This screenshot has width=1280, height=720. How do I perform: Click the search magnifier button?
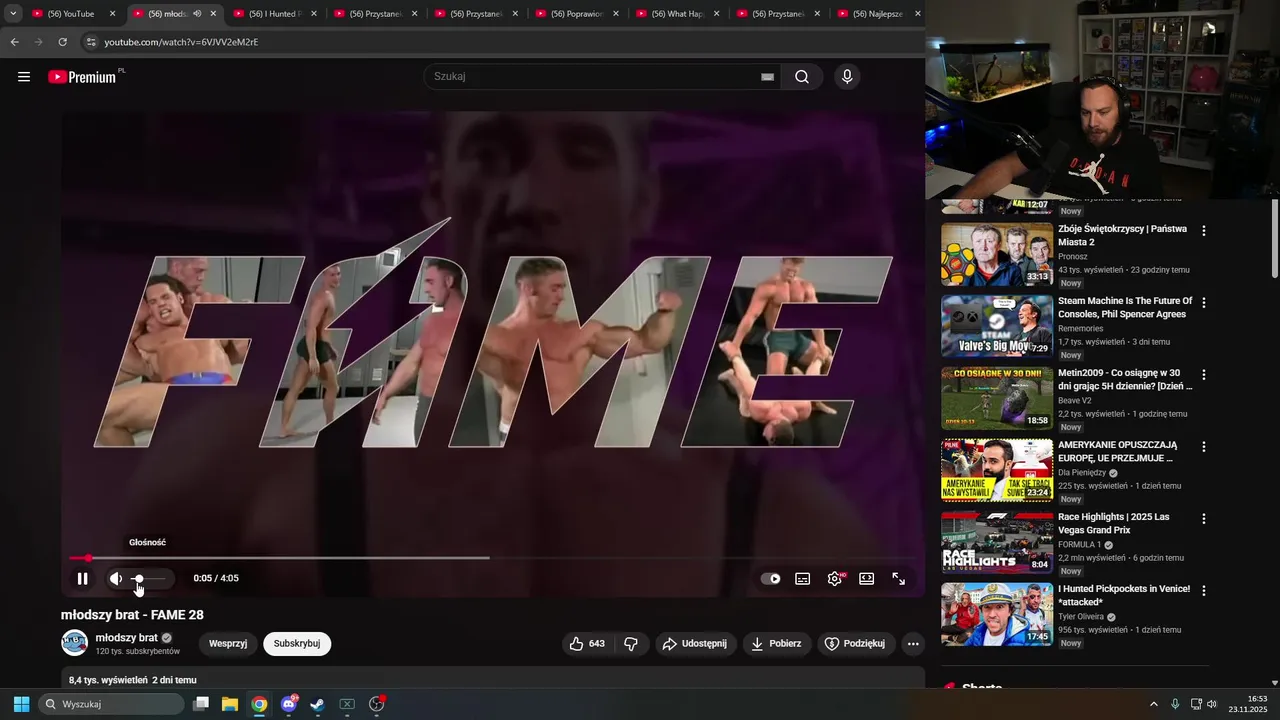click(x=802, y=77)
